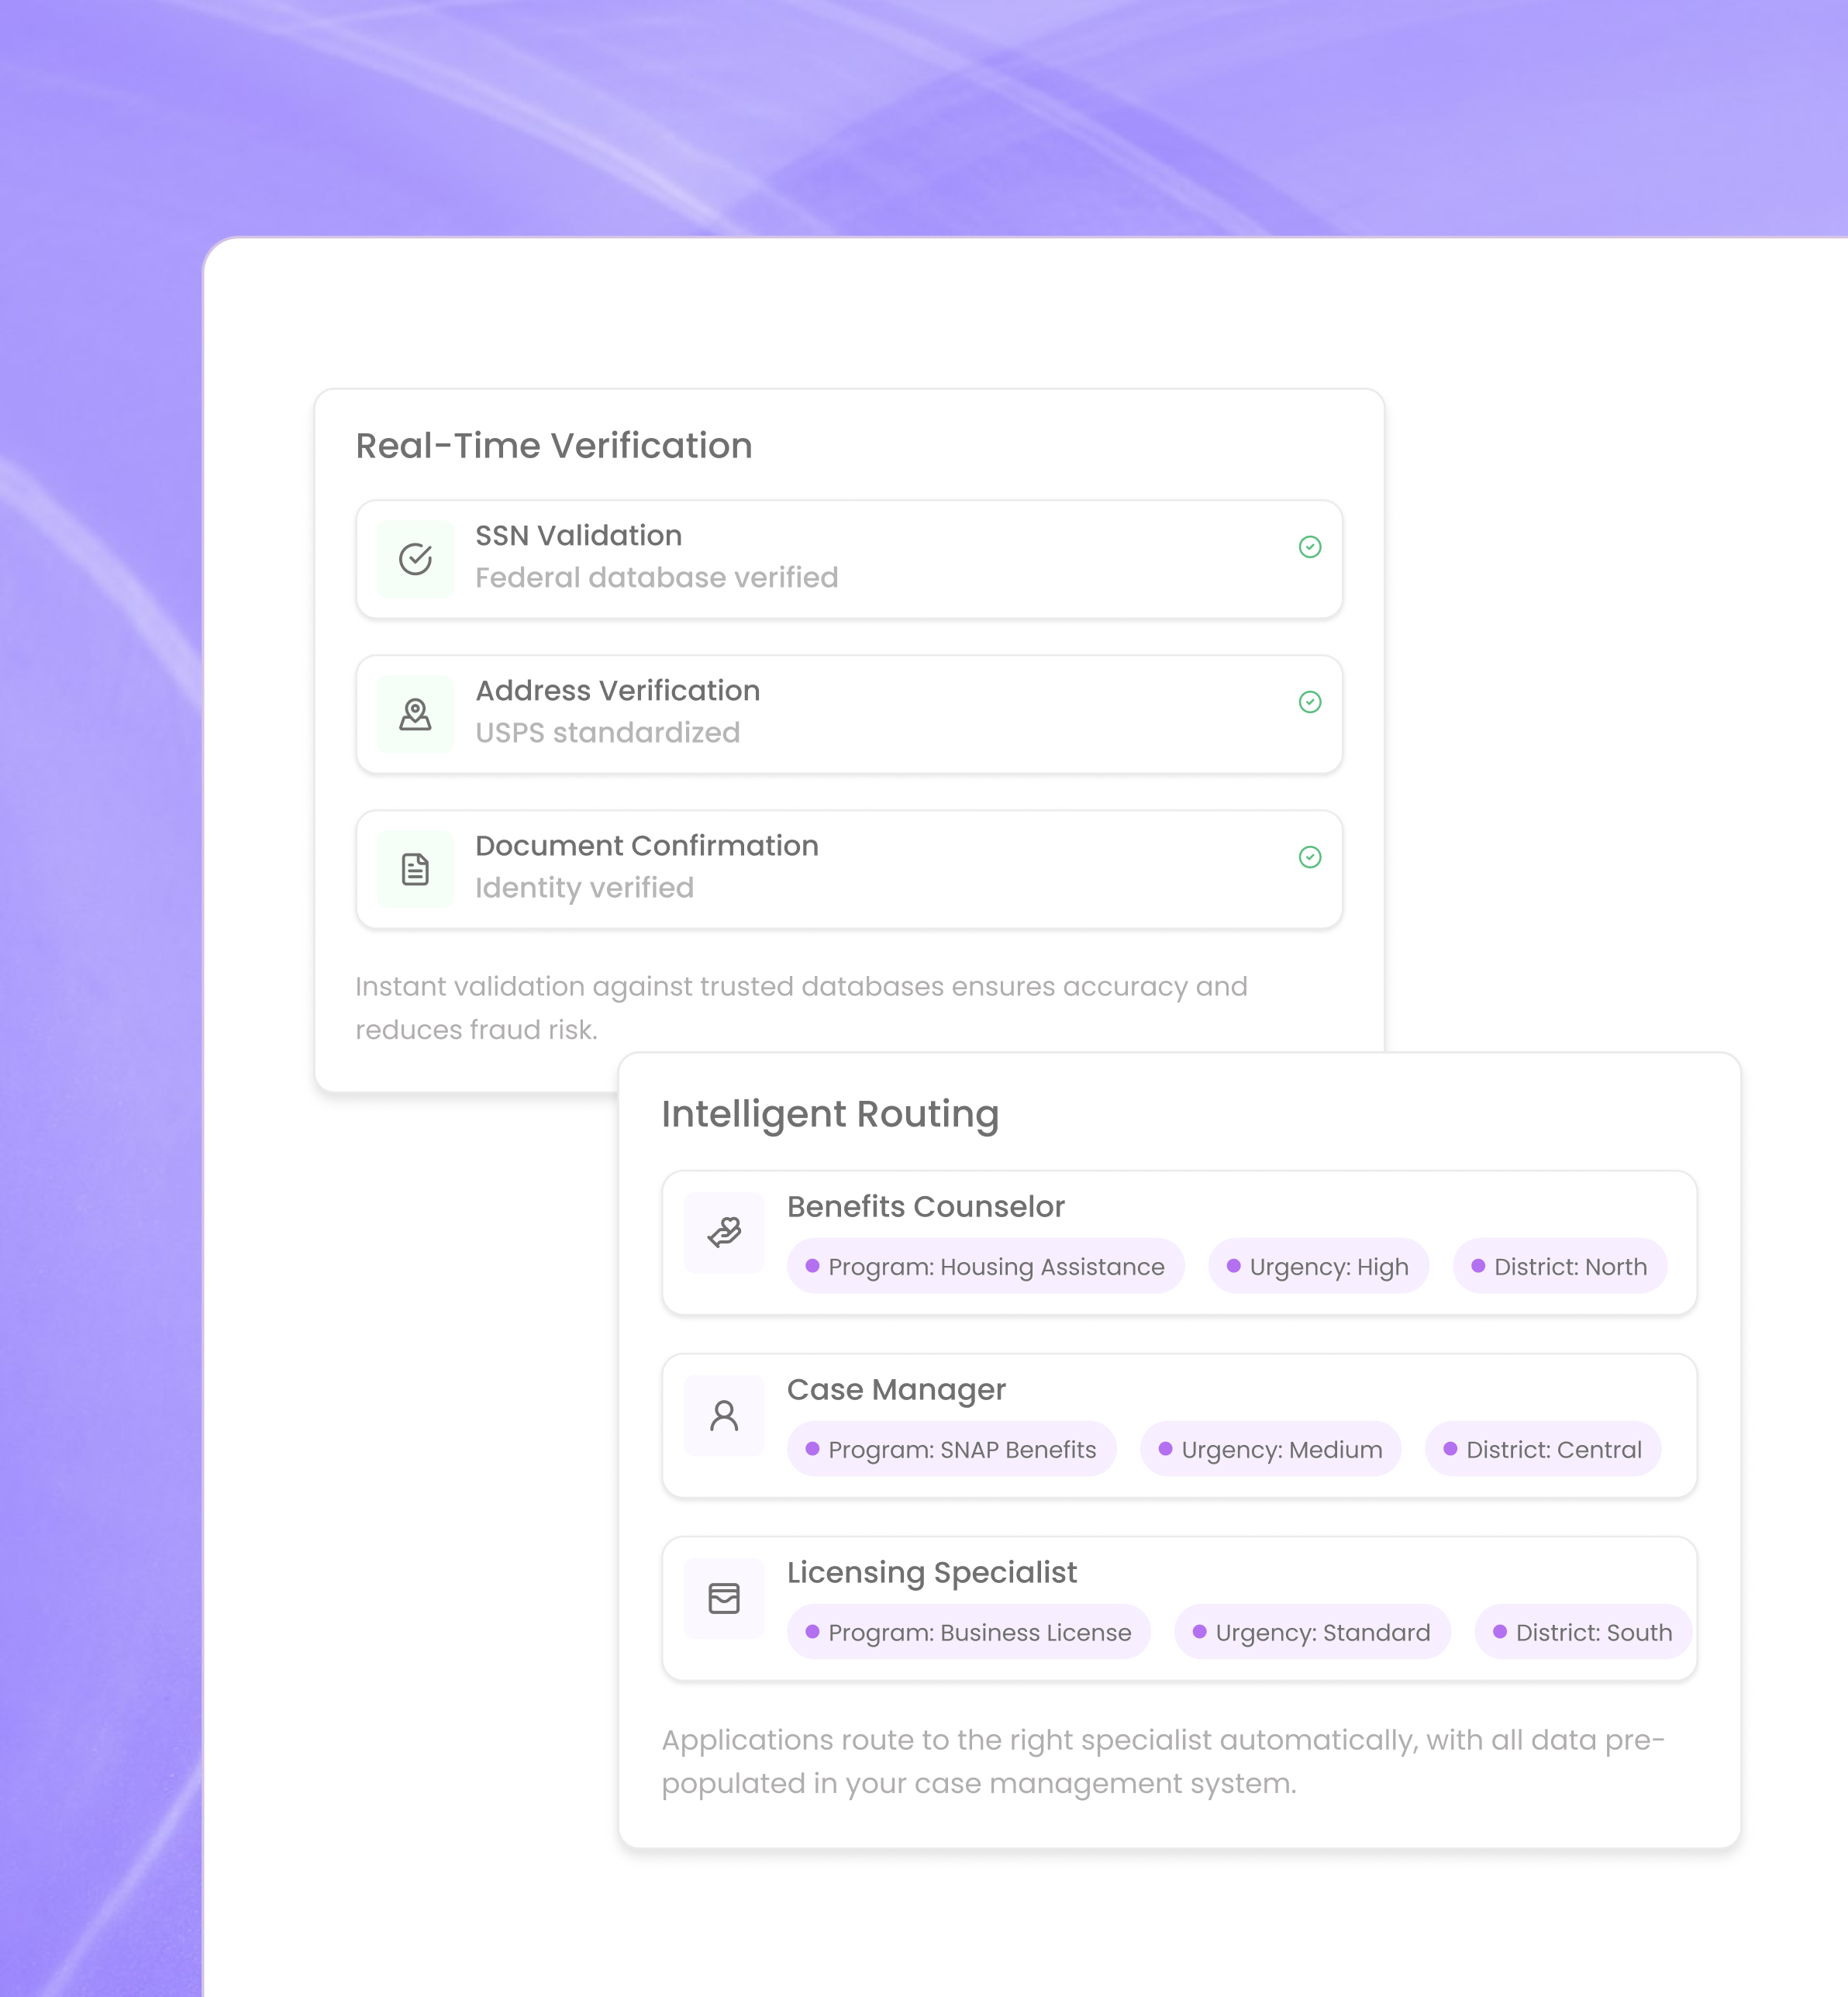
Task: Click green verified check on SSN Validation row
Action: (x=1309, y=547)
